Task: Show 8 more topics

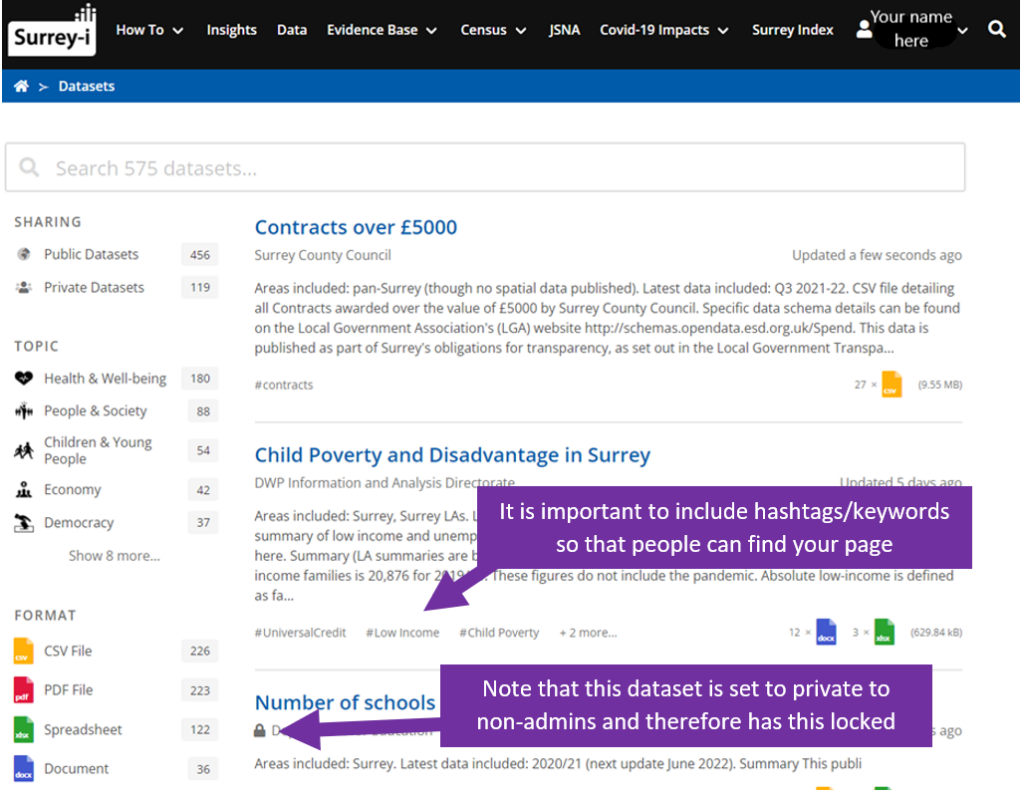Action: point(114,556)
